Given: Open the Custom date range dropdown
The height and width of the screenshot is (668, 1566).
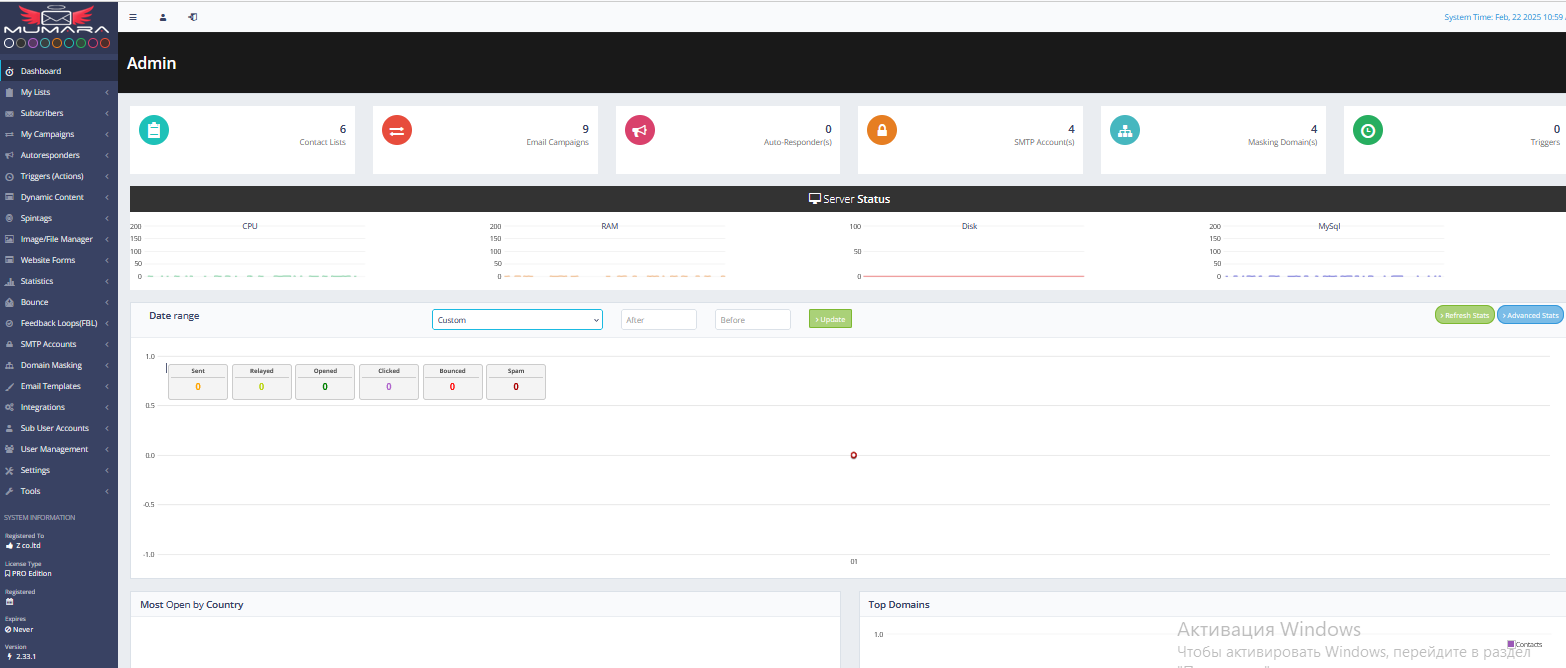Looking at the screenshot, I should [517, 320].
